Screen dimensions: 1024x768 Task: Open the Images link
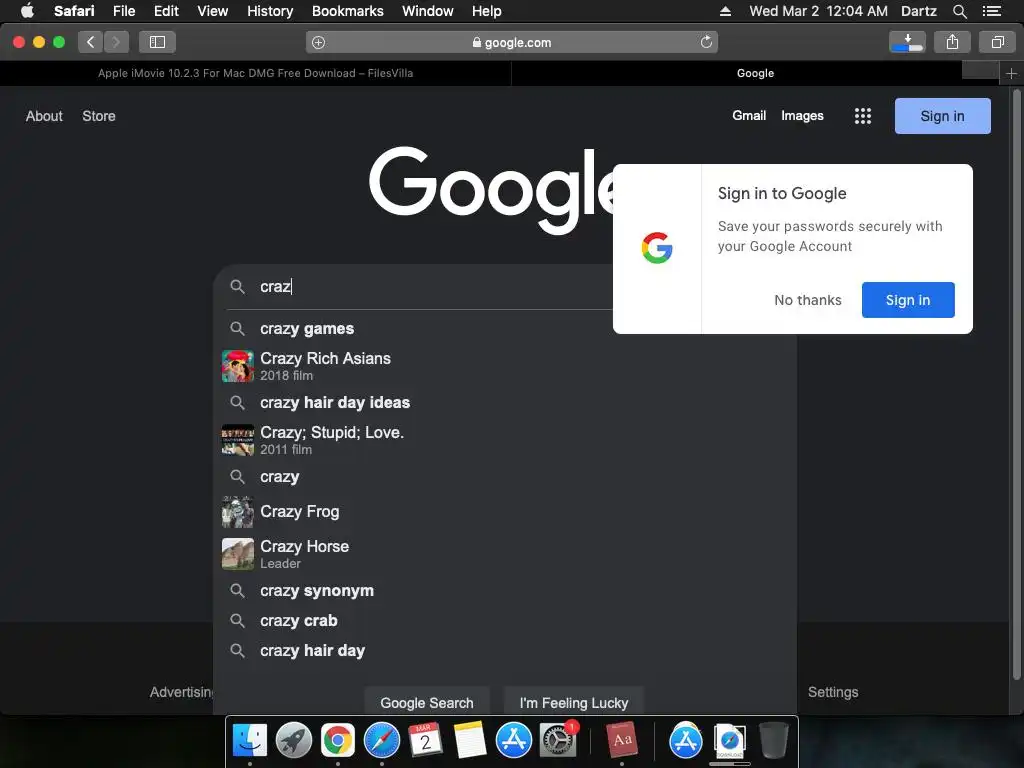click(802, 116)
